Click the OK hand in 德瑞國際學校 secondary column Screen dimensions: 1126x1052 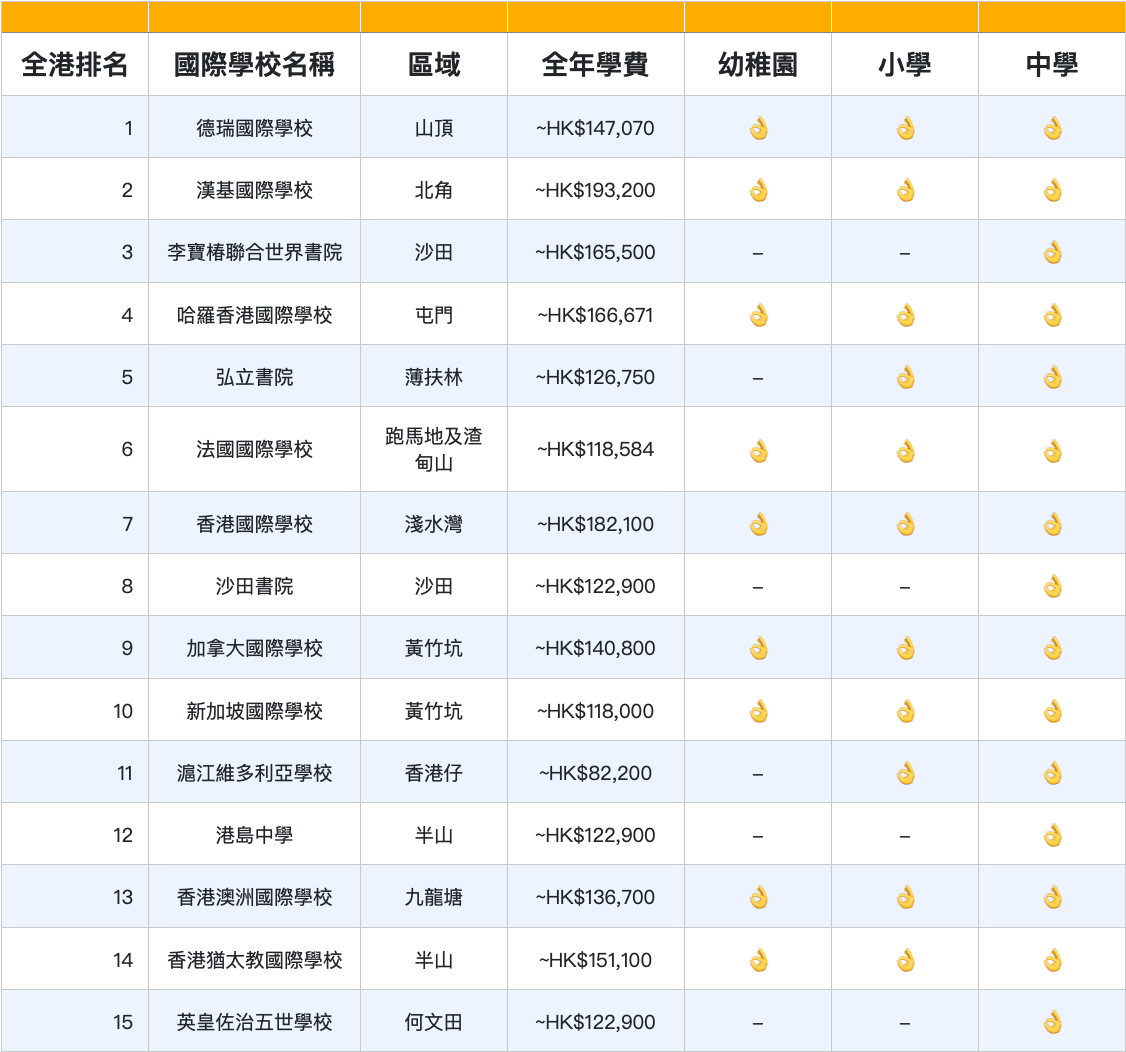(1053, 129)
